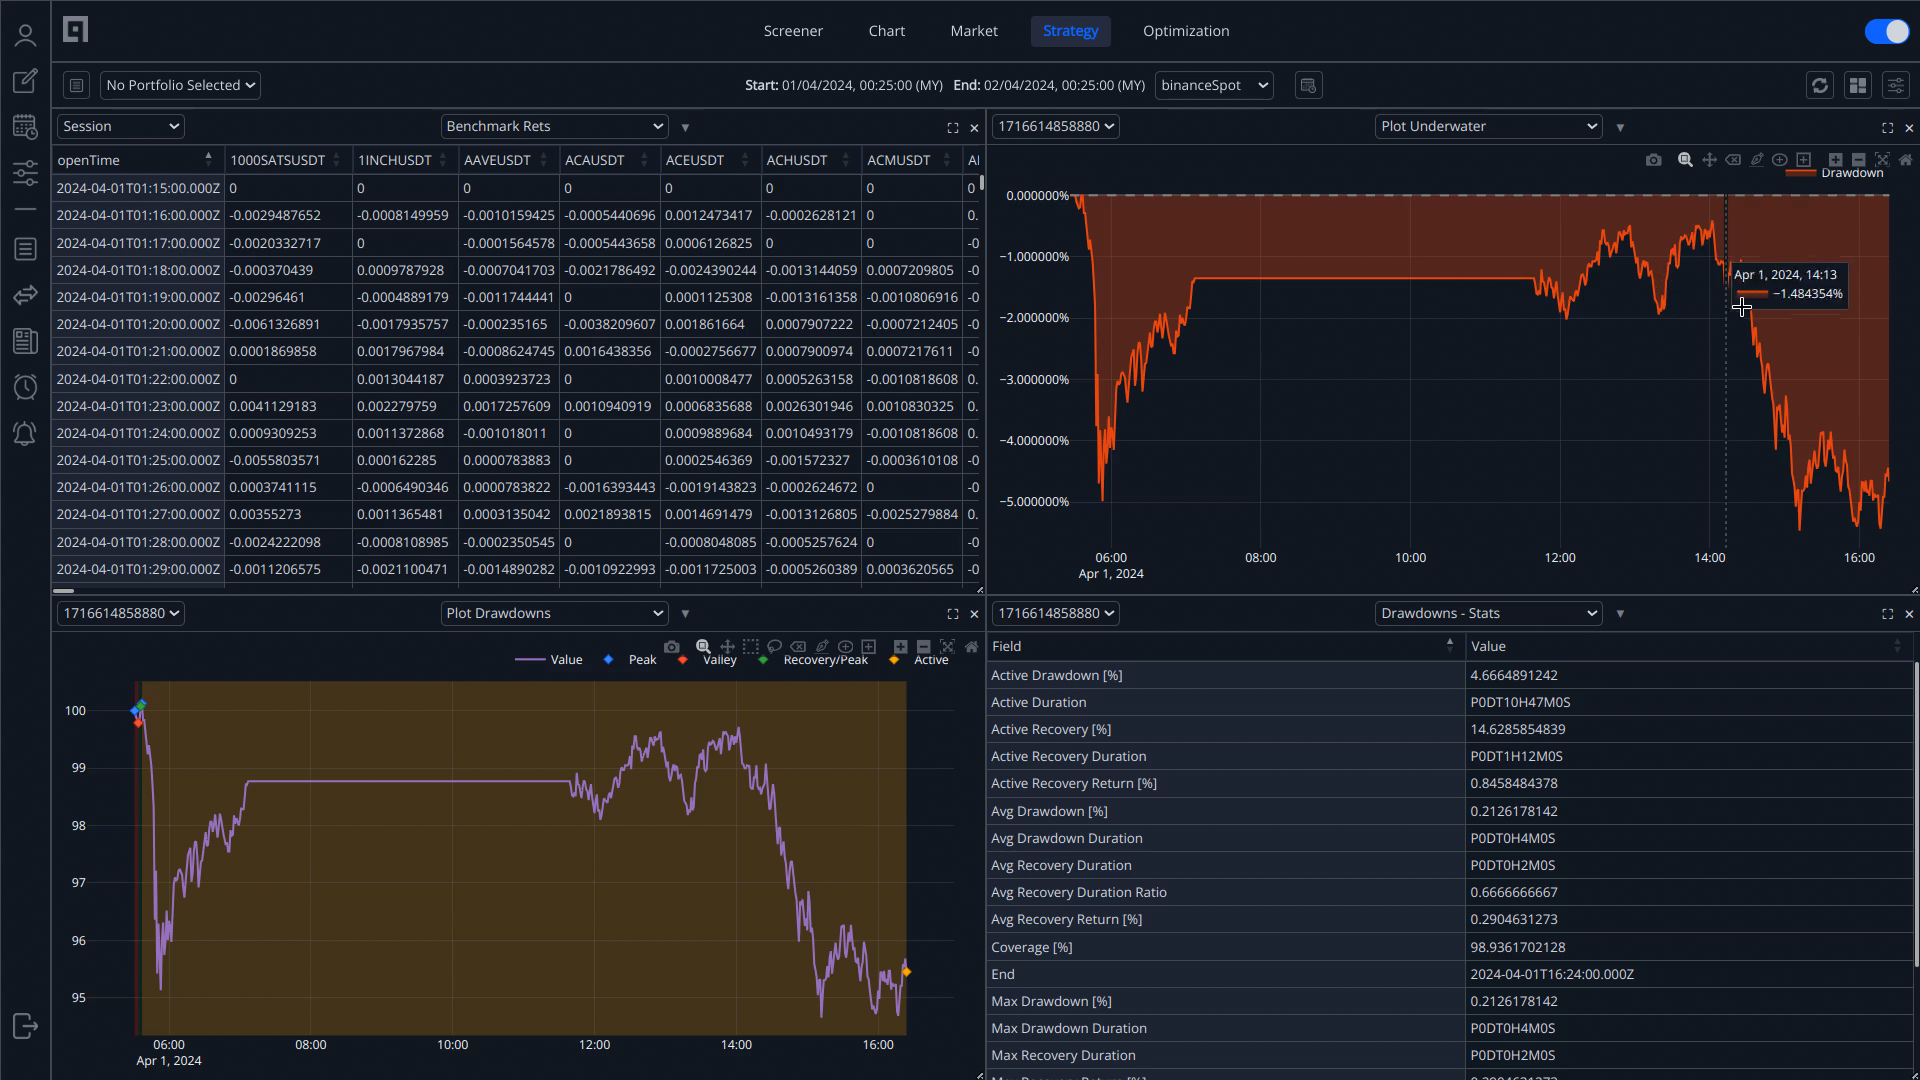Open the binanceSpot exchange dropdown

[1214, 86]
